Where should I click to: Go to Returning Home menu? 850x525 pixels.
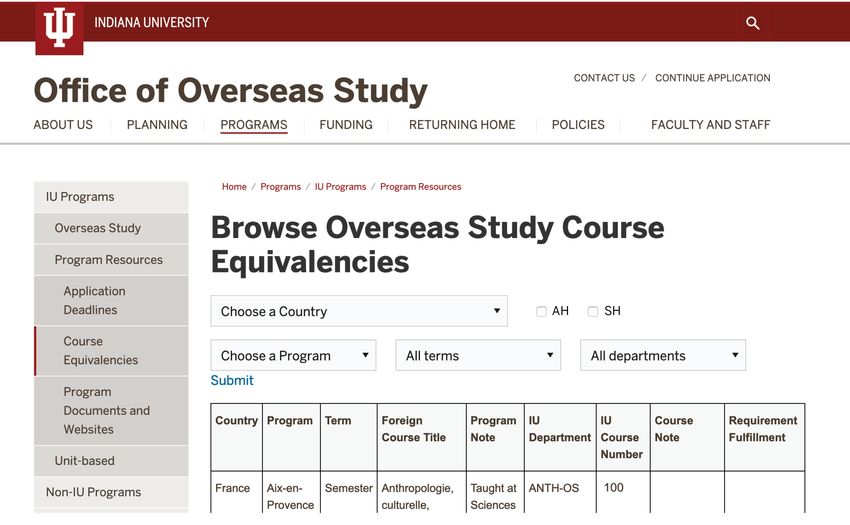pyautogui.click(x=462, y=125)
